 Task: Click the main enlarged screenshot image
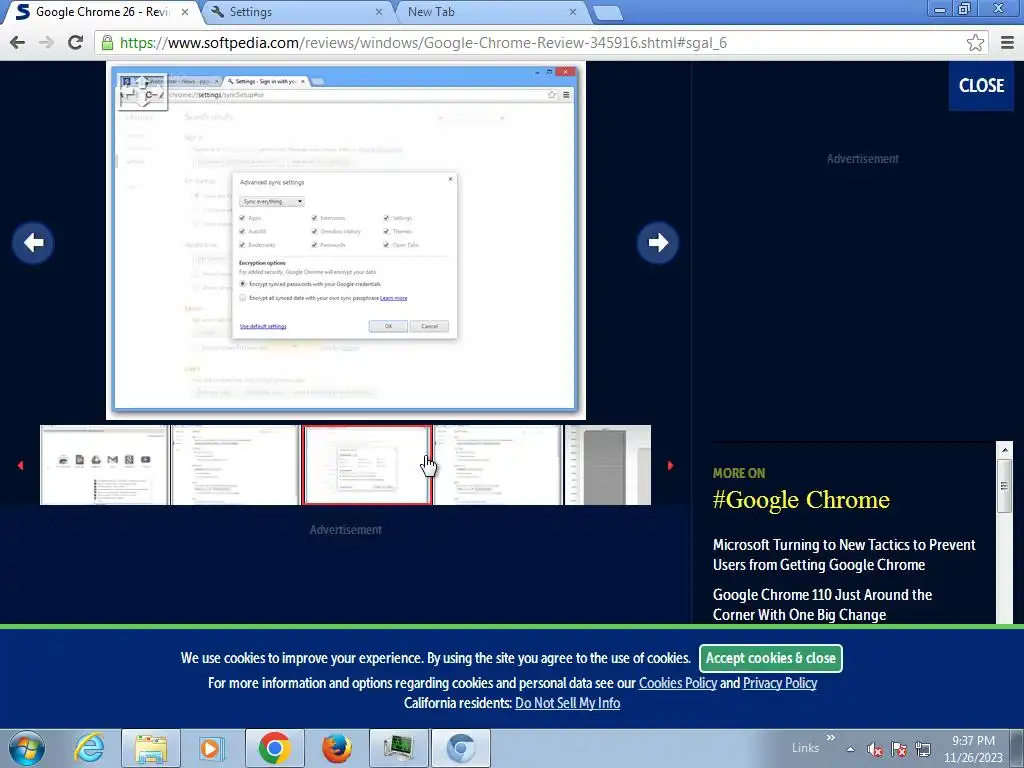click(345, 240)
